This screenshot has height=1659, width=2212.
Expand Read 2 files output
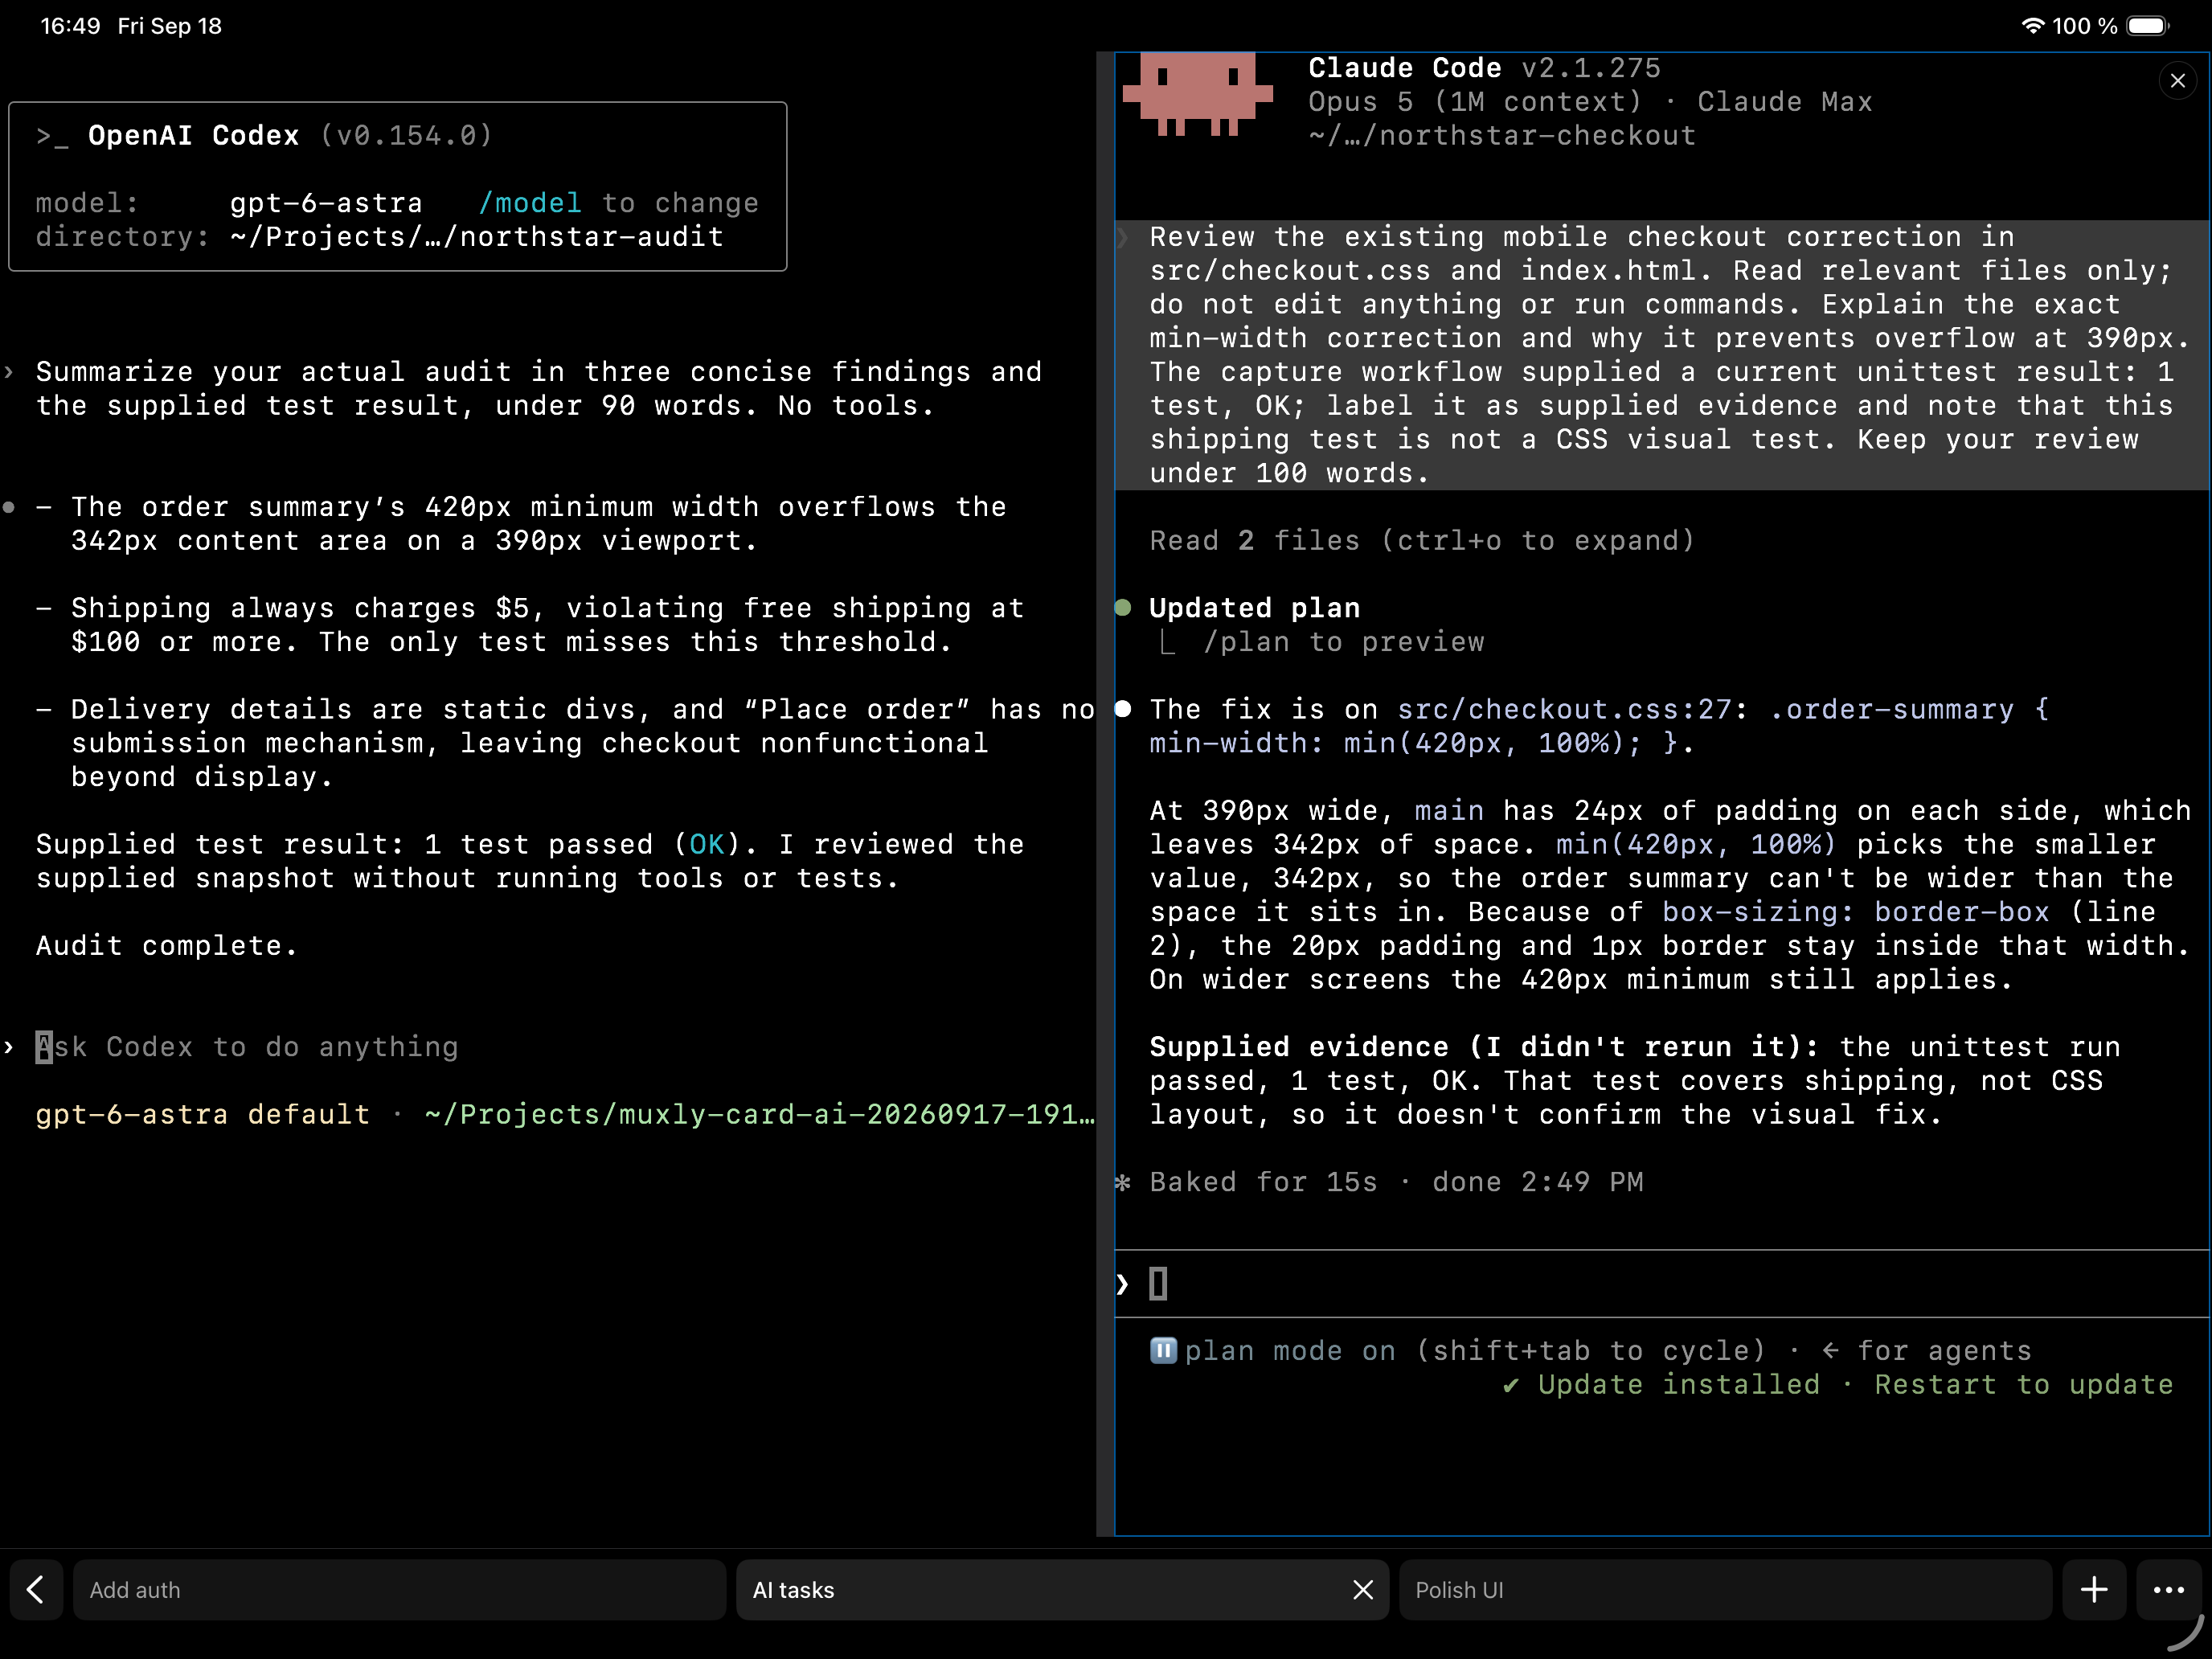tap(1422, 541)
